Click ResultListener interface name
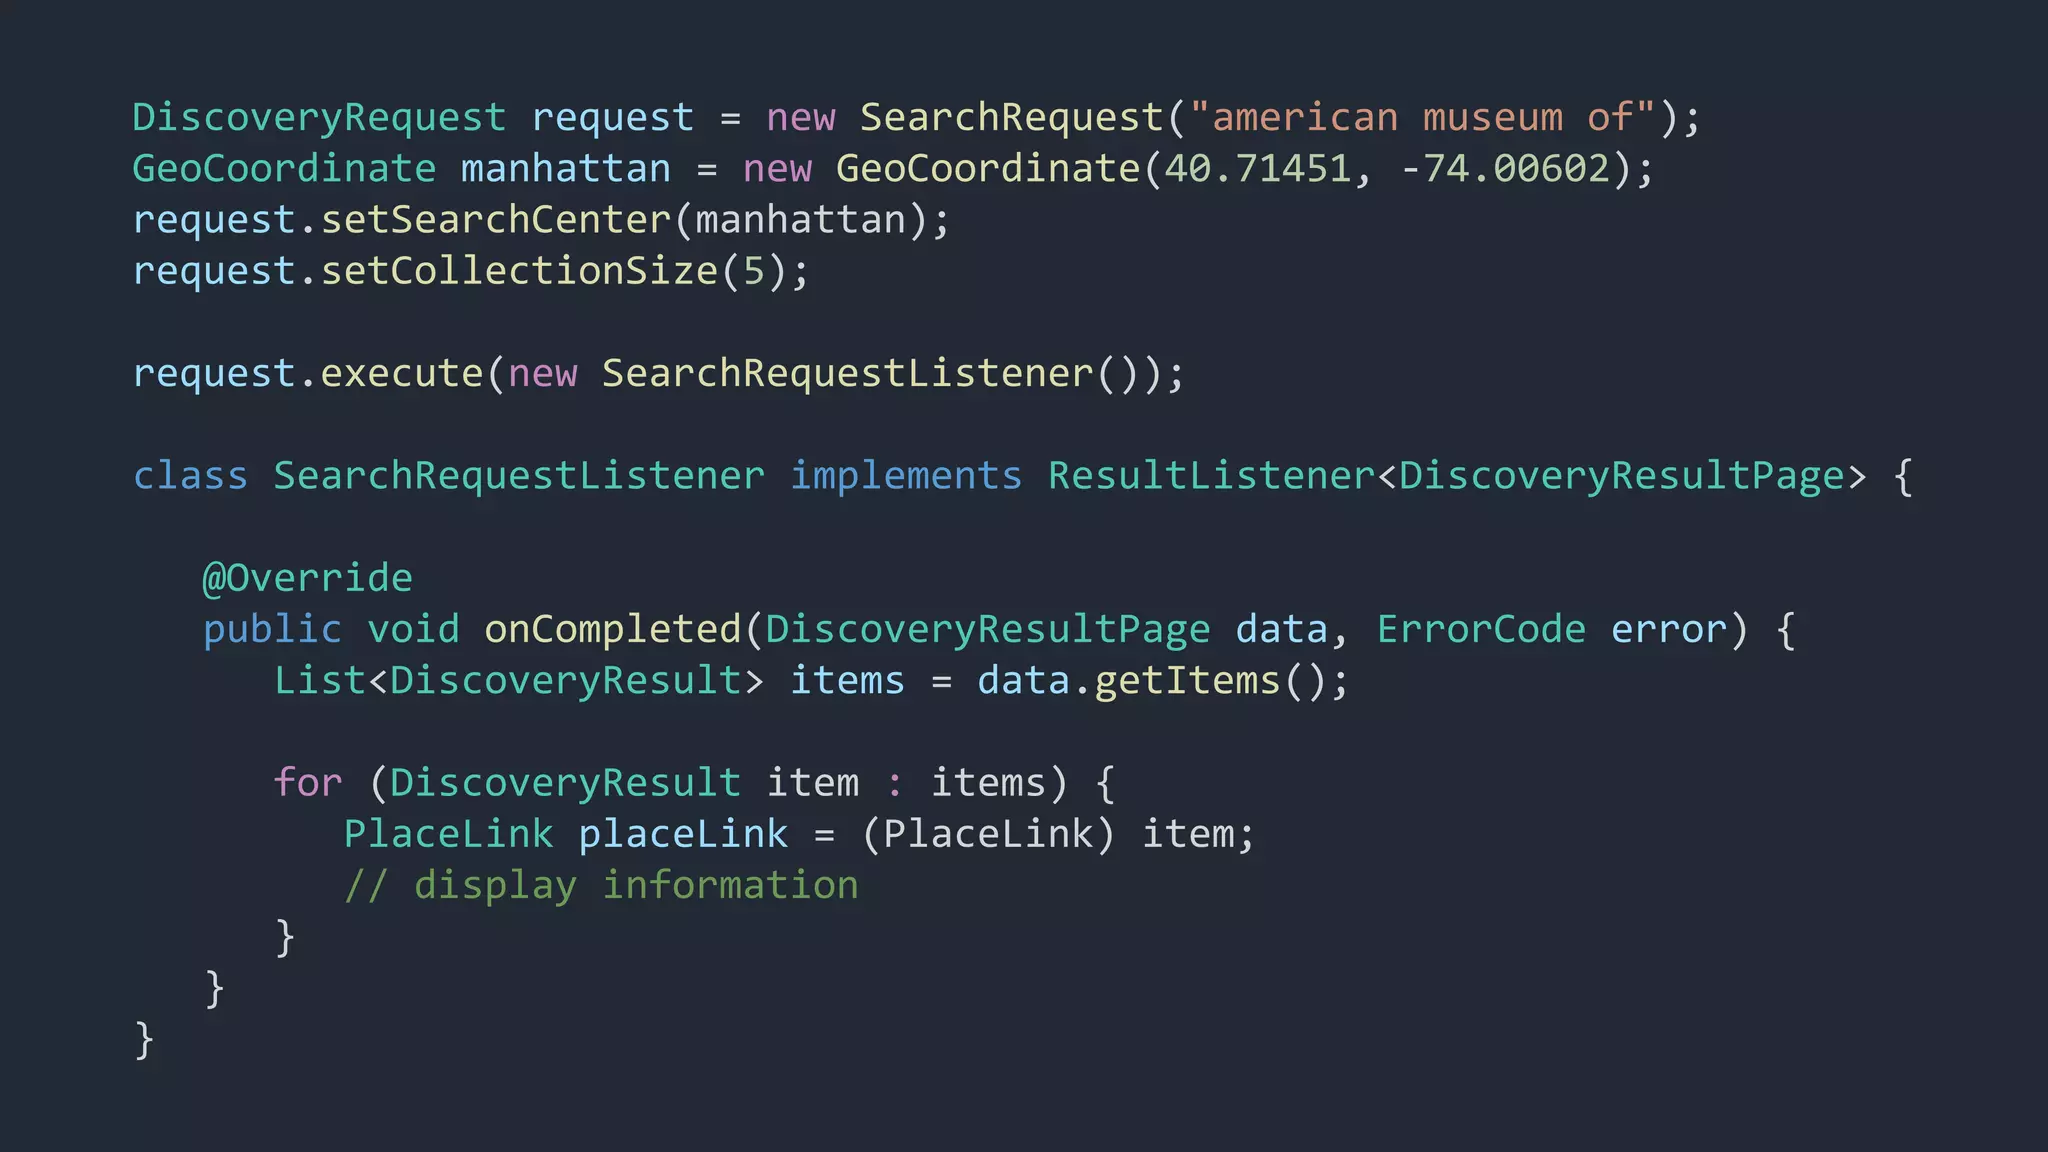This screenshot has height=1152, width=2048. tap(1211, 476)
